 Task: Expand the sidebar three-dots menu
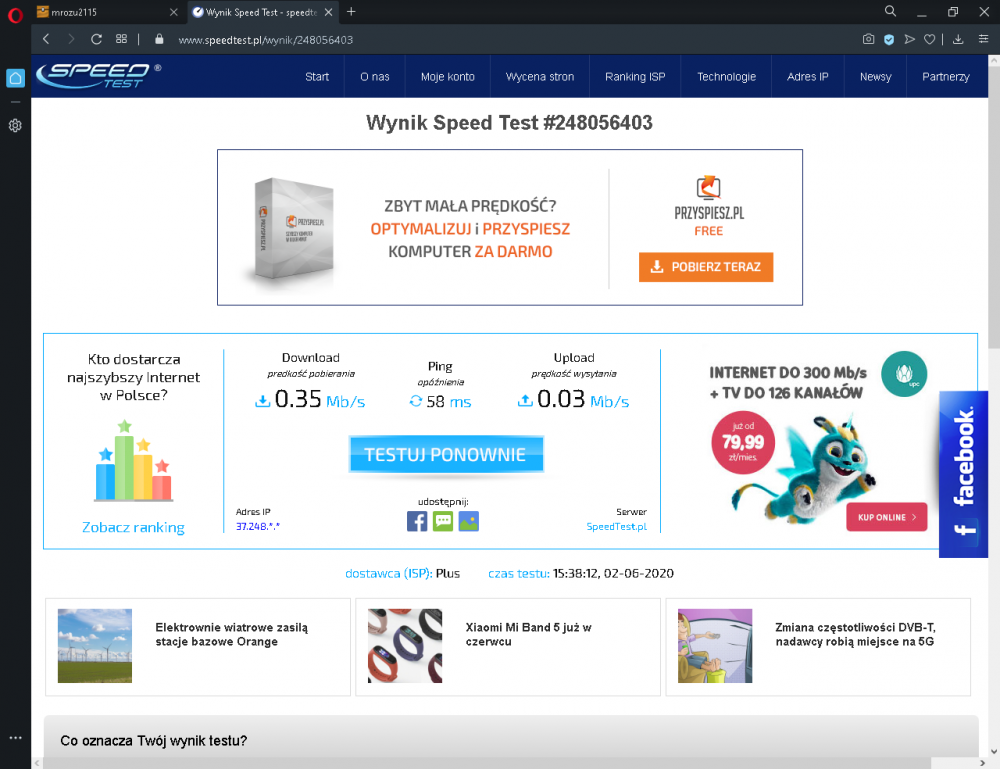(x=15, y=738)
